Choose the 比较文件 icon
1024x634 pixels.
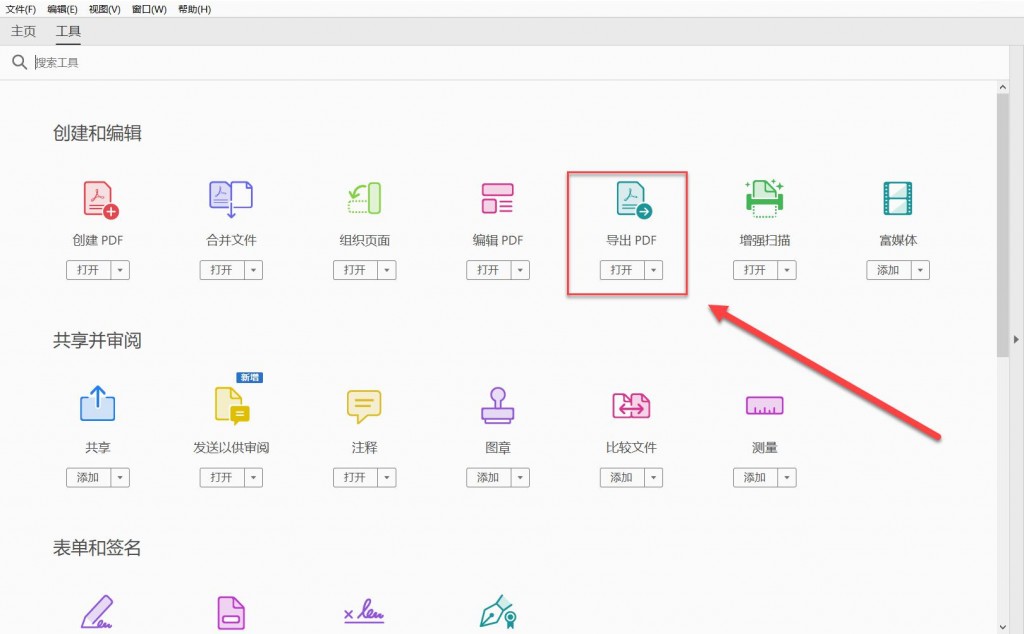[631, 405]
